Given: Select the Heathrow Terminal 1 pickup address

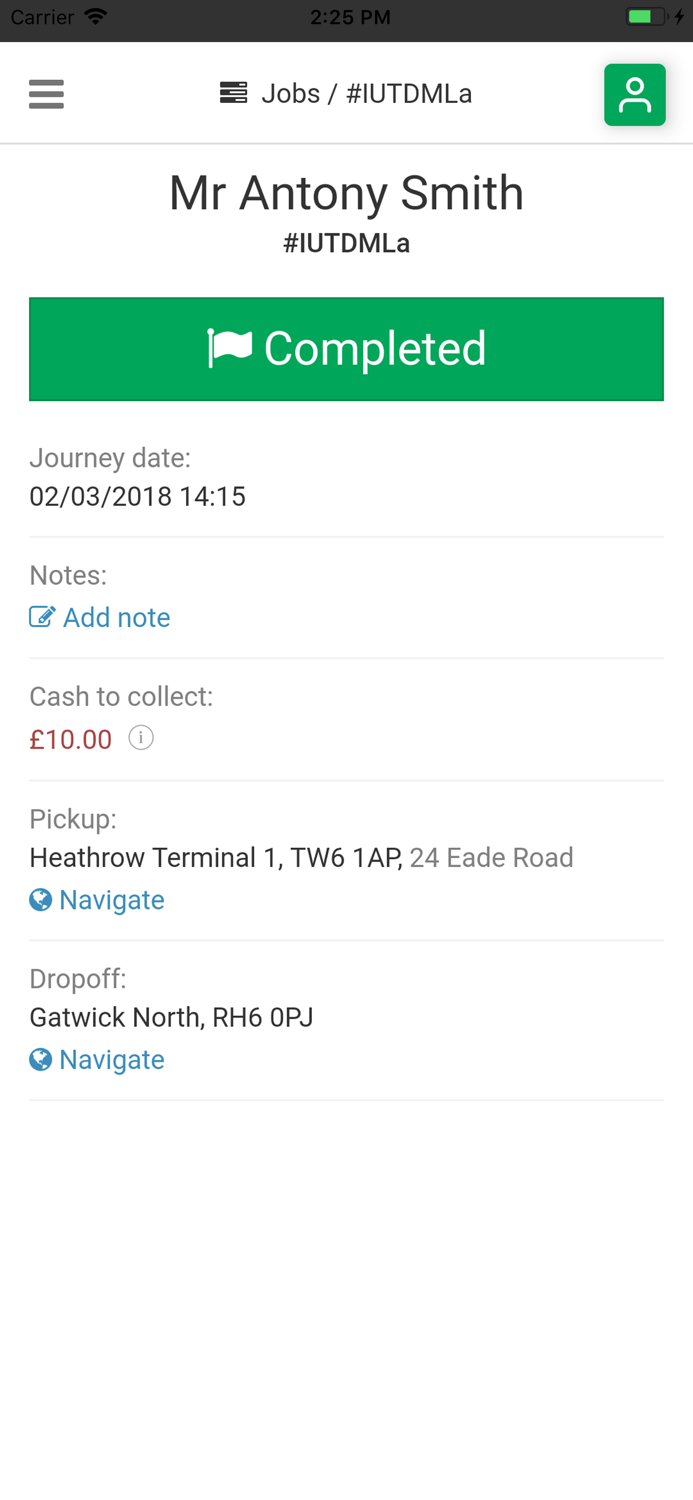Looking at the screenshot, I should tap(216, 857).
